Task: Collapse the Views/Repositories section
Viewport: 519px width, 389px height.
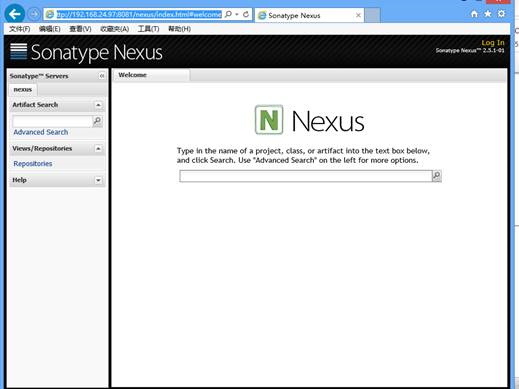Action: point(98,148)
